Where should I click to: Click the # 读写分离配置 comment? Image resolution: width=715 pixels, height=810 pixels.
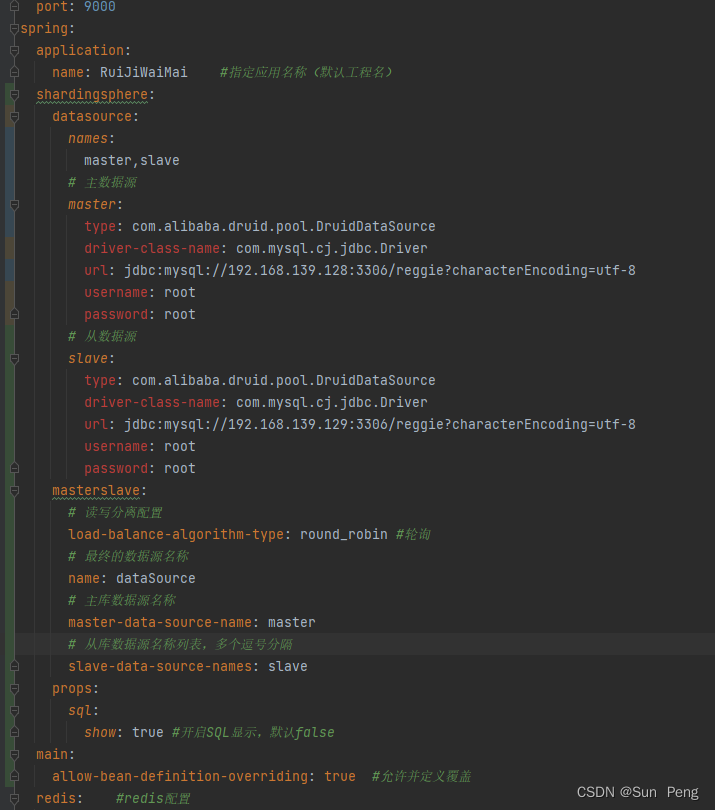pos(115,512)
